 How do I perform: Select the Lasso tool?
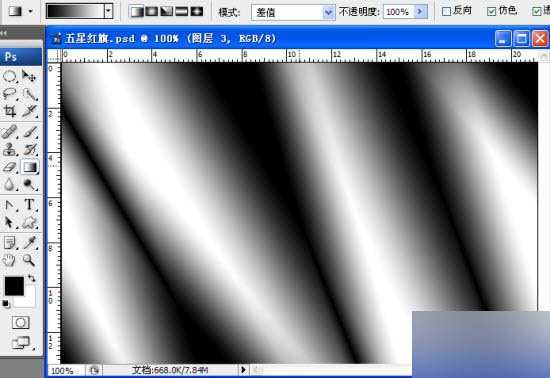(x=9, y=94)
